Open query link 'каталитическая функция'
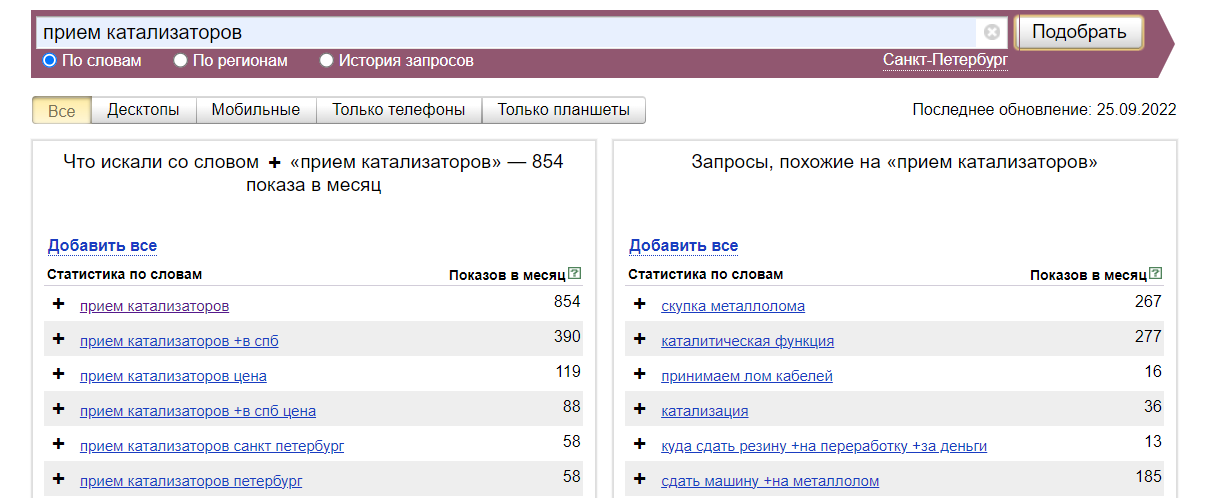The height and width of the screenshot is (498, 1205). [x=747, y=341]
